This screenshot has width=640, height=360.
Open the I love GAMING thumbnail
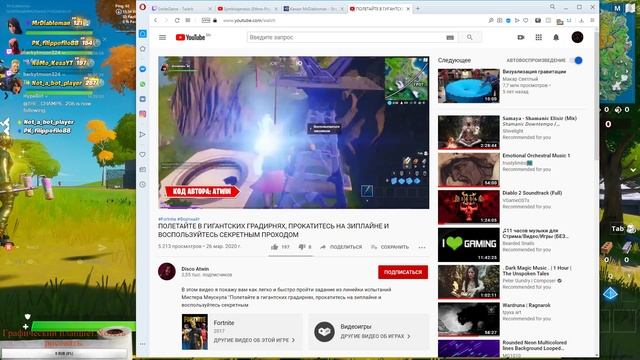pos(469,244)
